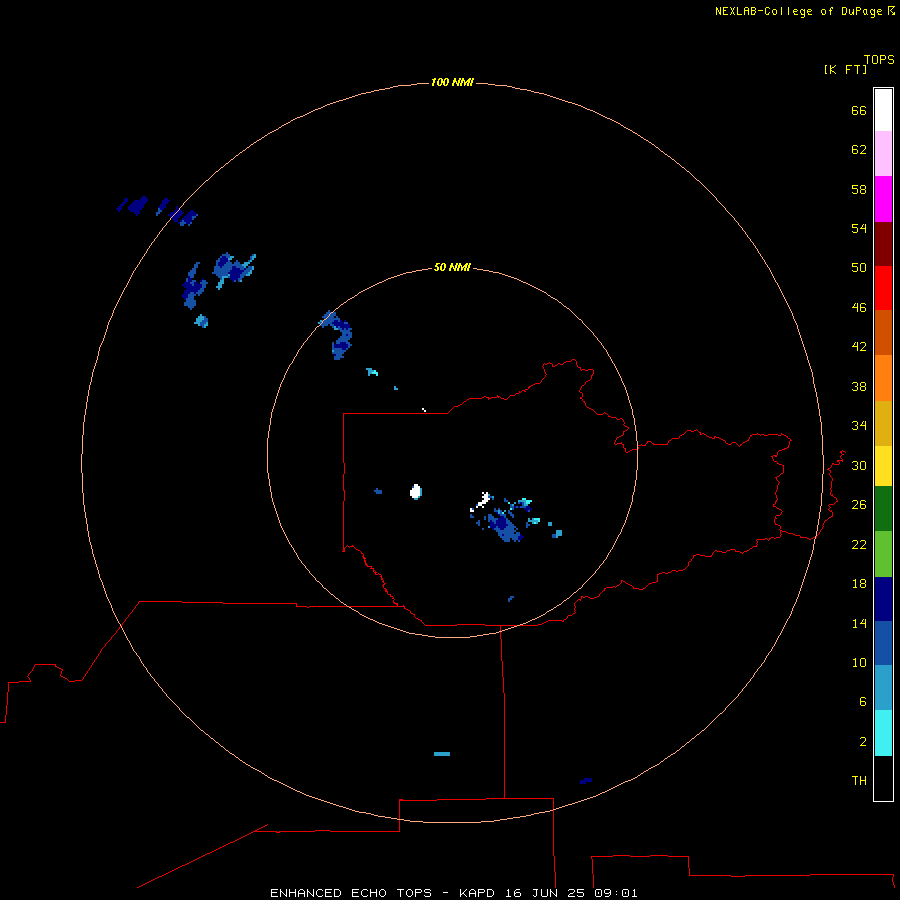Select the light green swatch near 22
The image size is (900, 900).
[883, 554]
